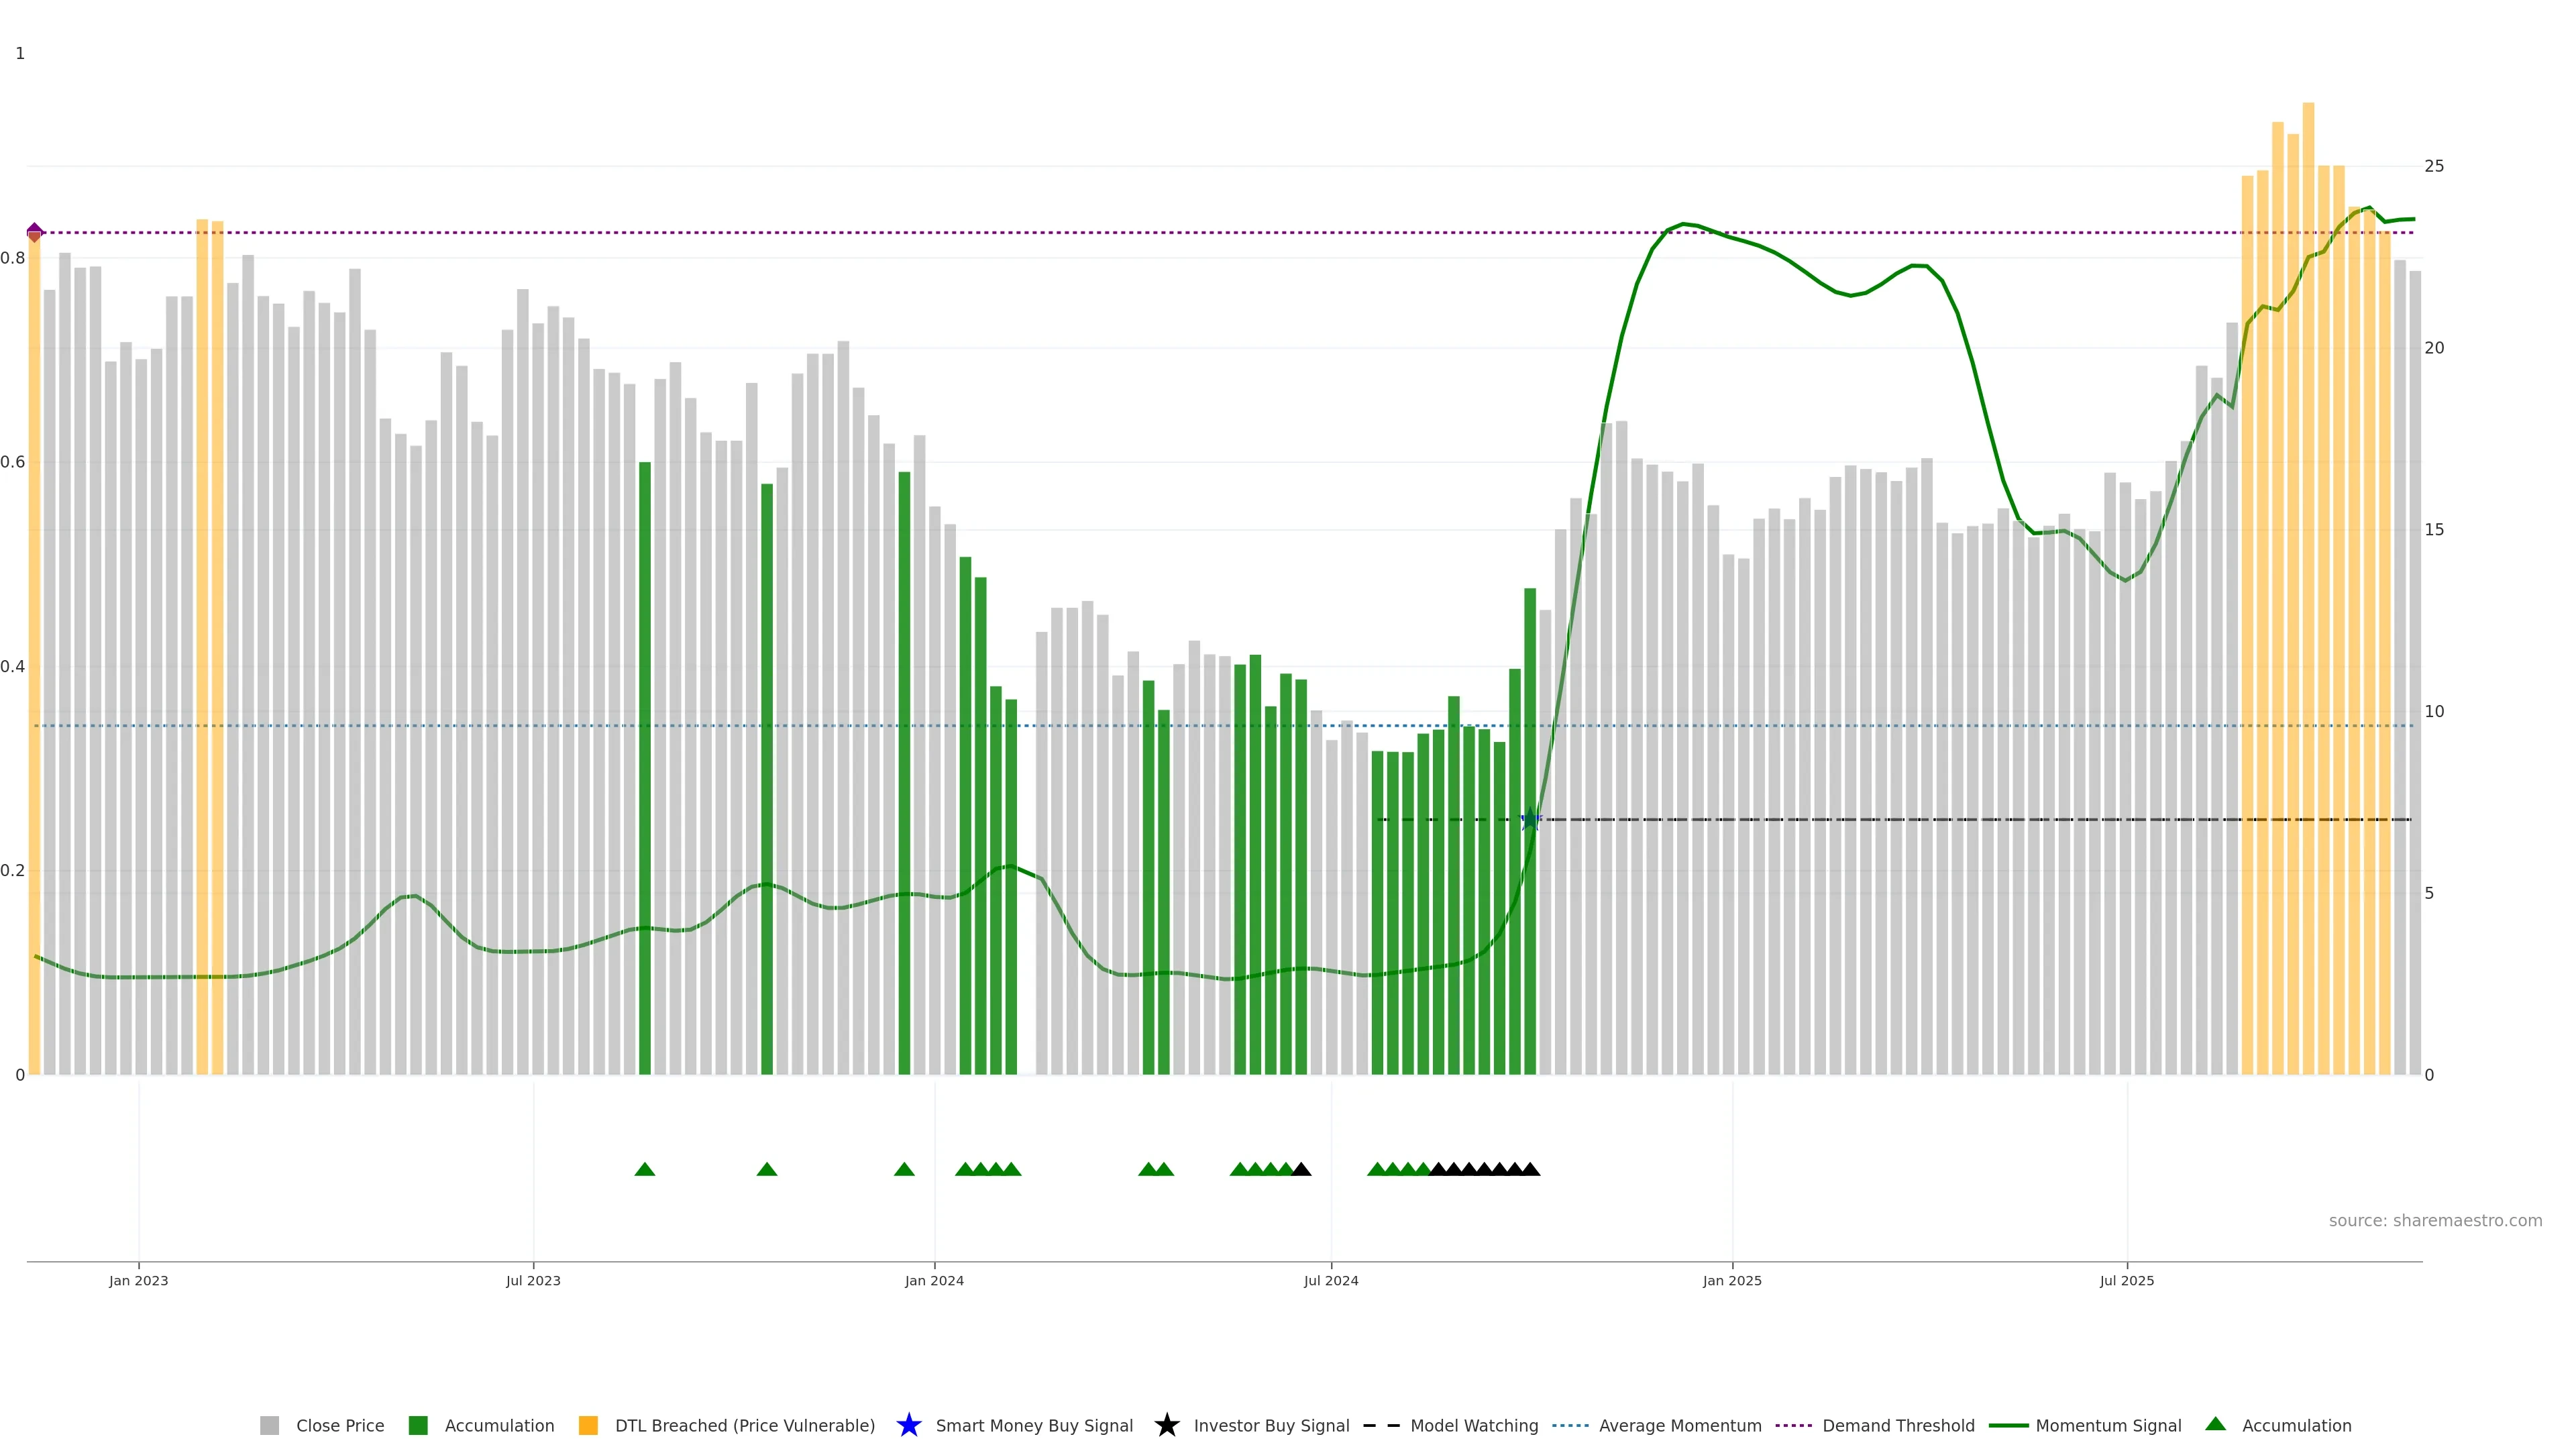
Task: Click the Jan 2023 axis tick label
Action: 139,1280
